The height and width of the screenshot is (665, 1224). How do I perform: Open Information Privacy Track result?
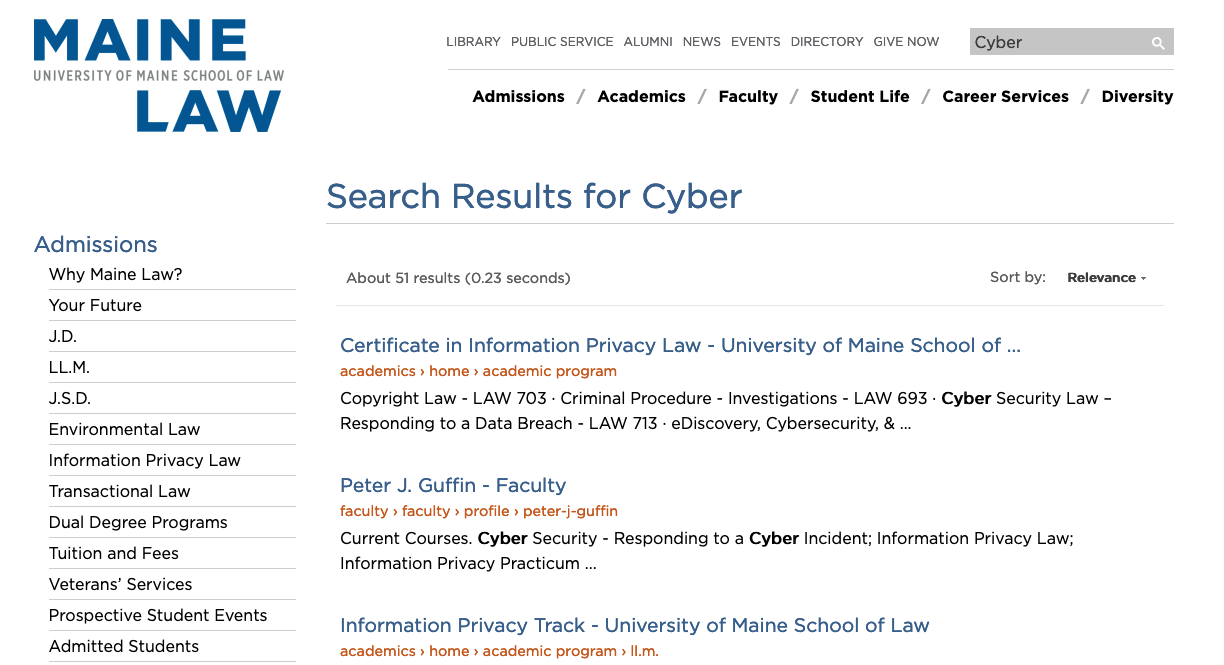[x=635, y=625]
